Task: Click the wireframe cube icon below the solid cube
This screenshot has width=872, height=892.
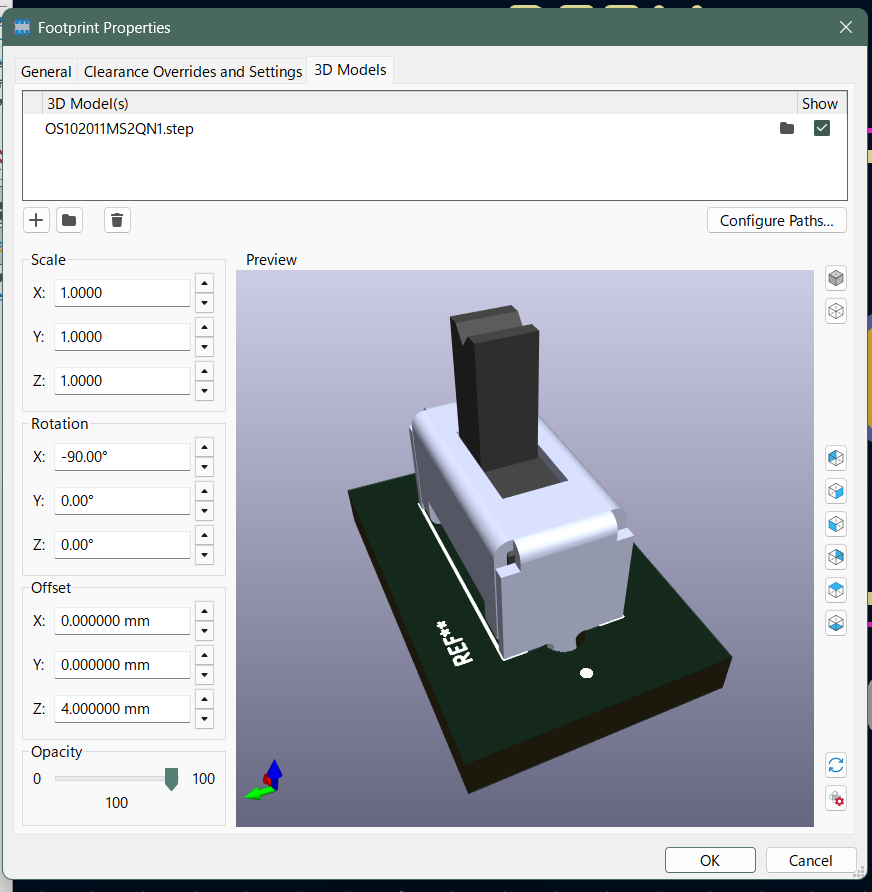Action: [836, 311]
